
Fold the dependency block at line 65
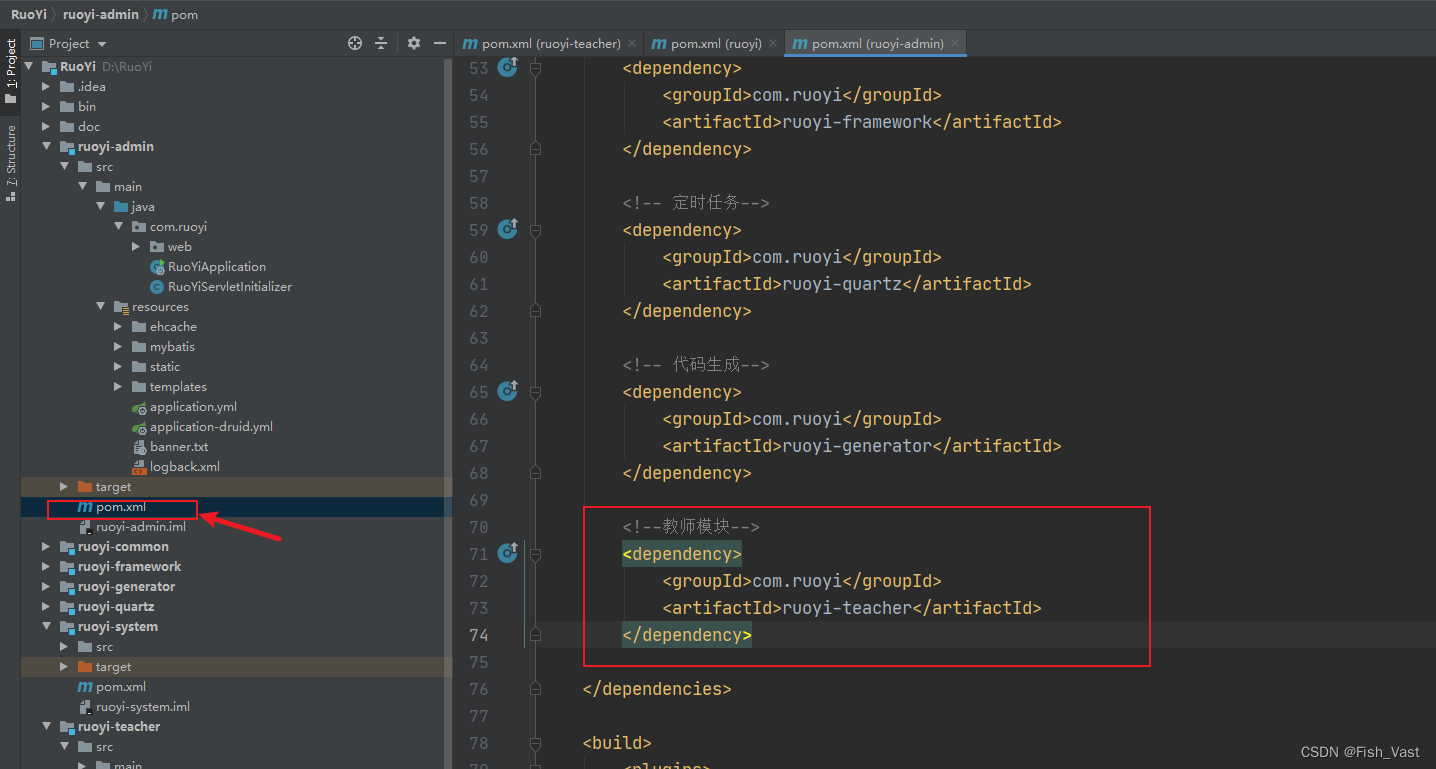[x=535, y=392]
